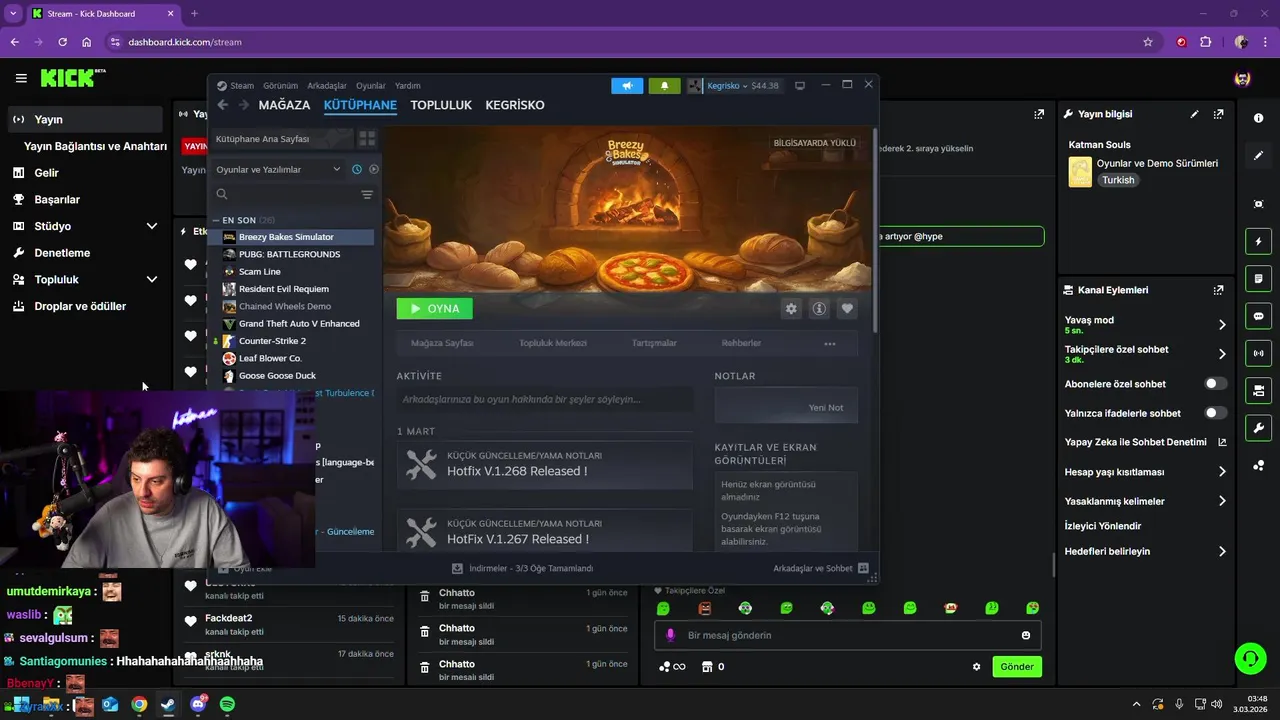Toggle Yalnızca ifadelerle sohbet switch
Image resolution: width=1280 pixels, height=720 pixels.
coord(1215,413)
